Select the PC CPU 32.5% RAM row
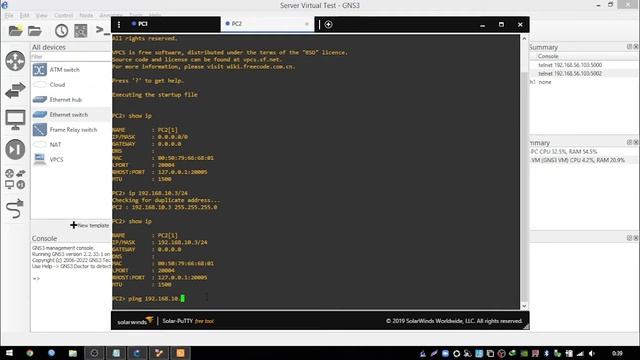 pos(583,151)
